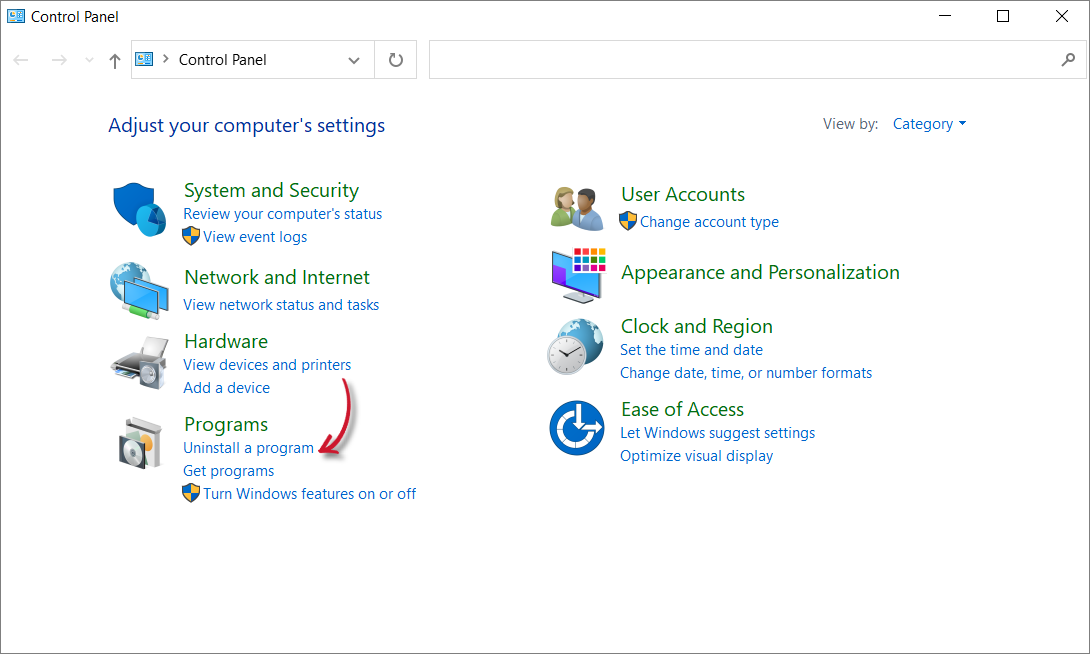Click the search magnifier icon
The height and width of the screenshot is (654, 1090).
click(x=1068, y=60)
